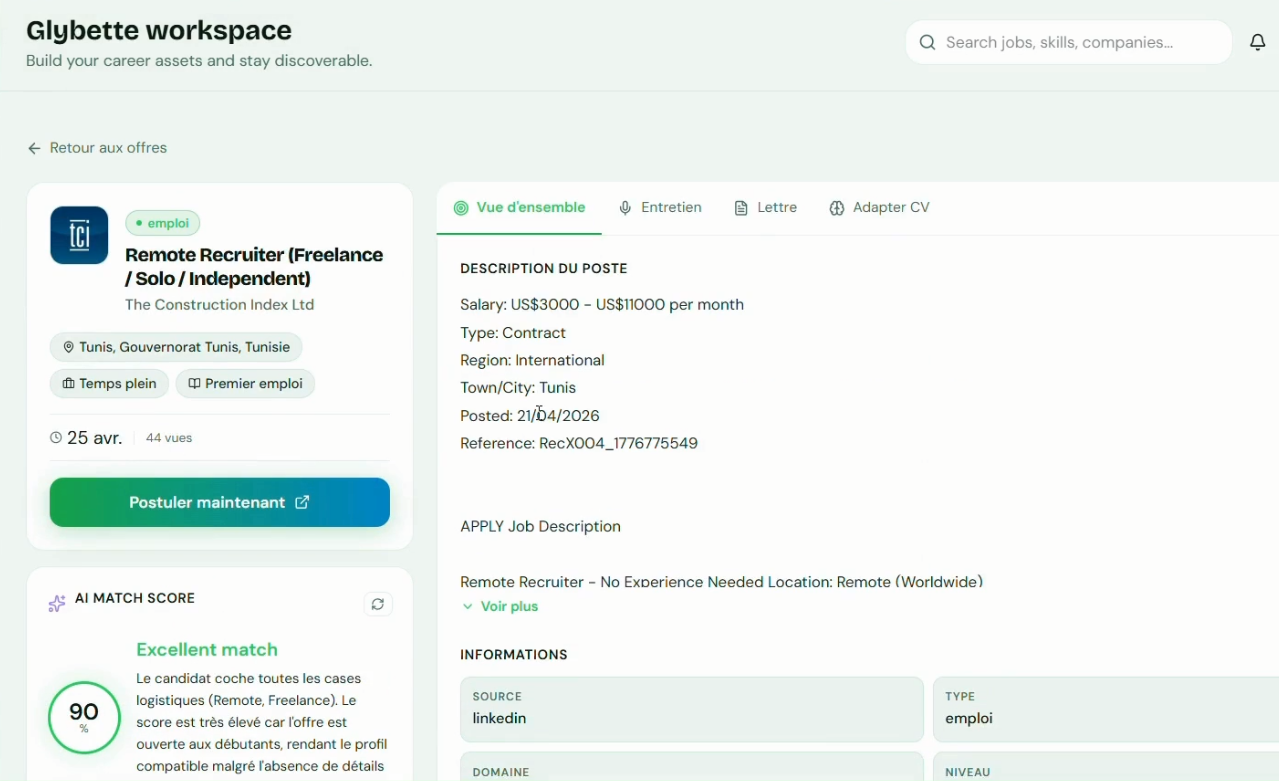
Task: Click The Construction Index company logo
Action: coord(79,235)
